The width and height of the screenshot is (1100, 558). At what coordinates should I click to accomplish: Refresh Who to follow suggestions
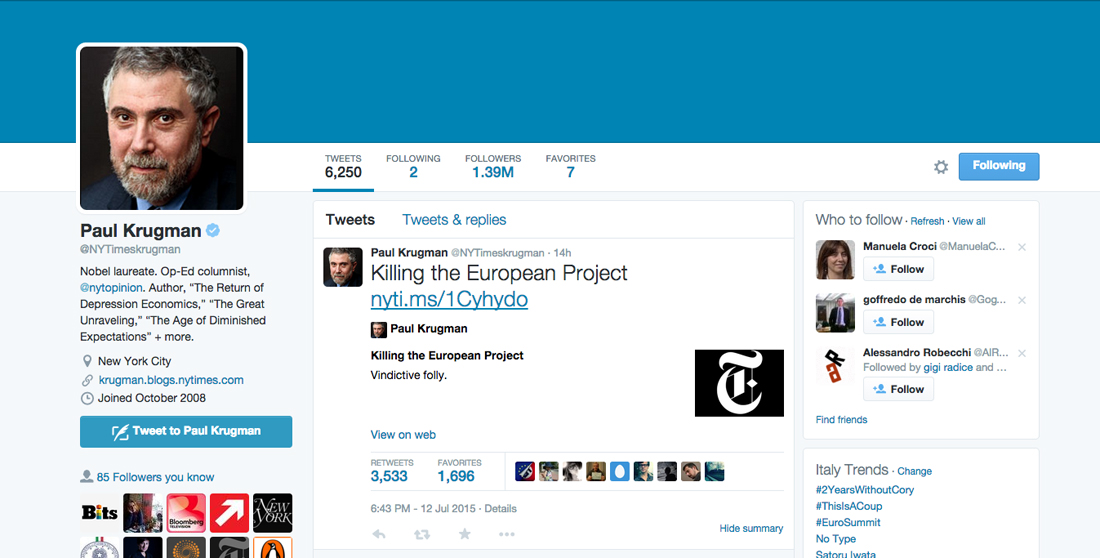(x=927, y=221)
